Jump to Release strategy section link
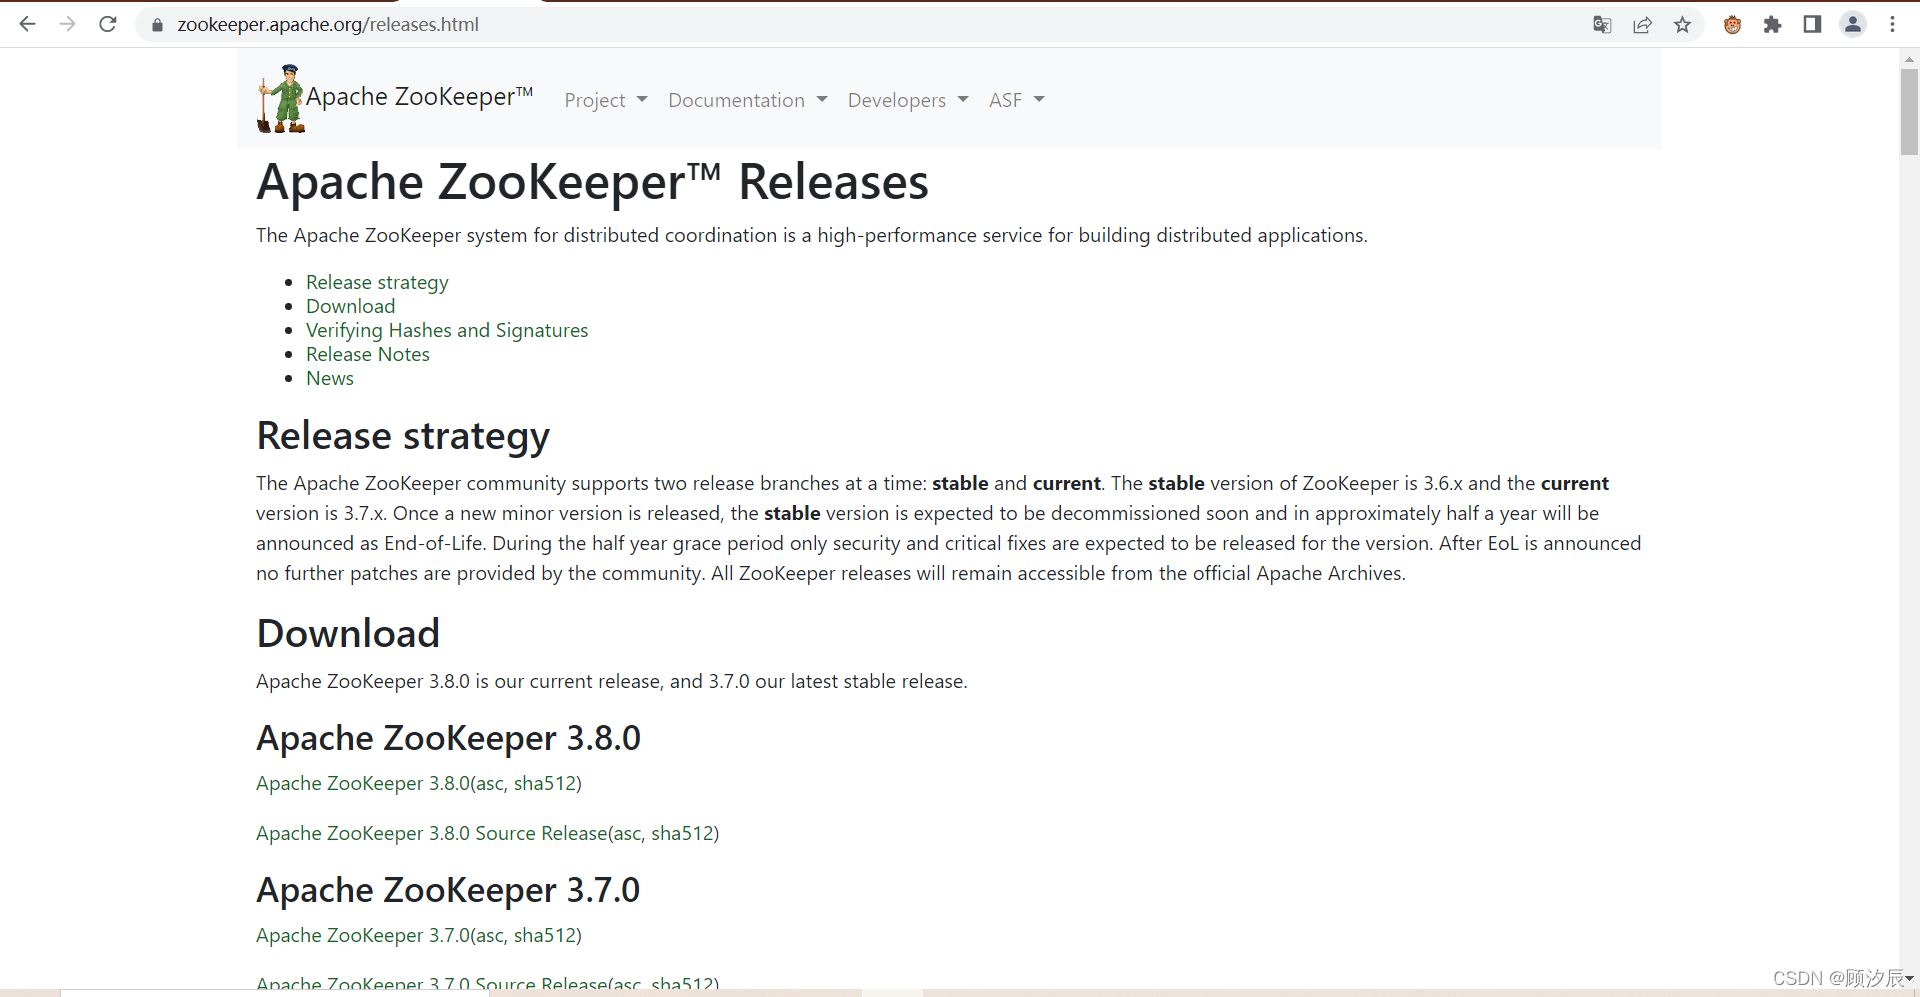This screenshot has height=997, width=1920. pyautogui.click(x=377, y=283)
